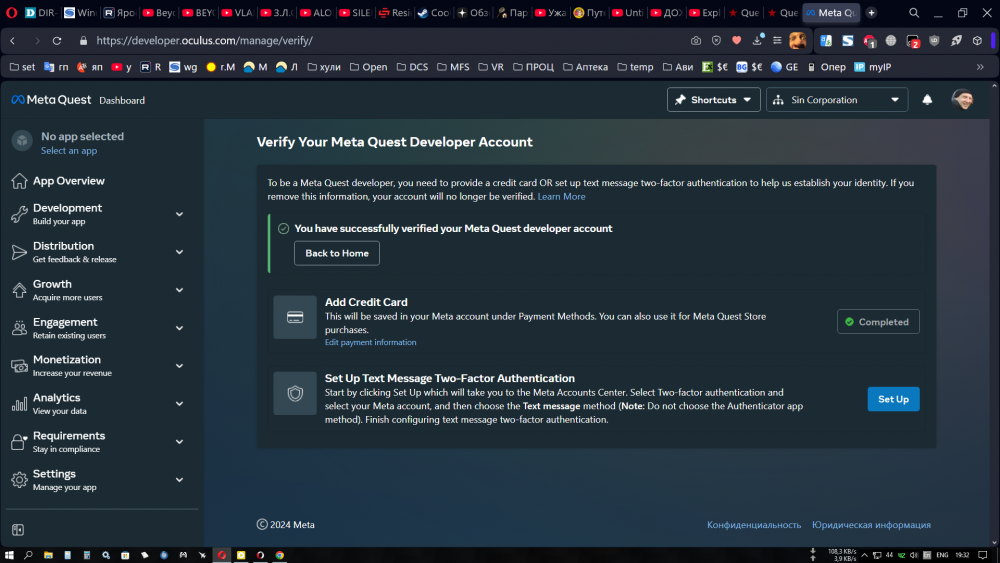Click the two-factor shield icon
Viewport: 1000px width, 563px height.
pos(295,393)
